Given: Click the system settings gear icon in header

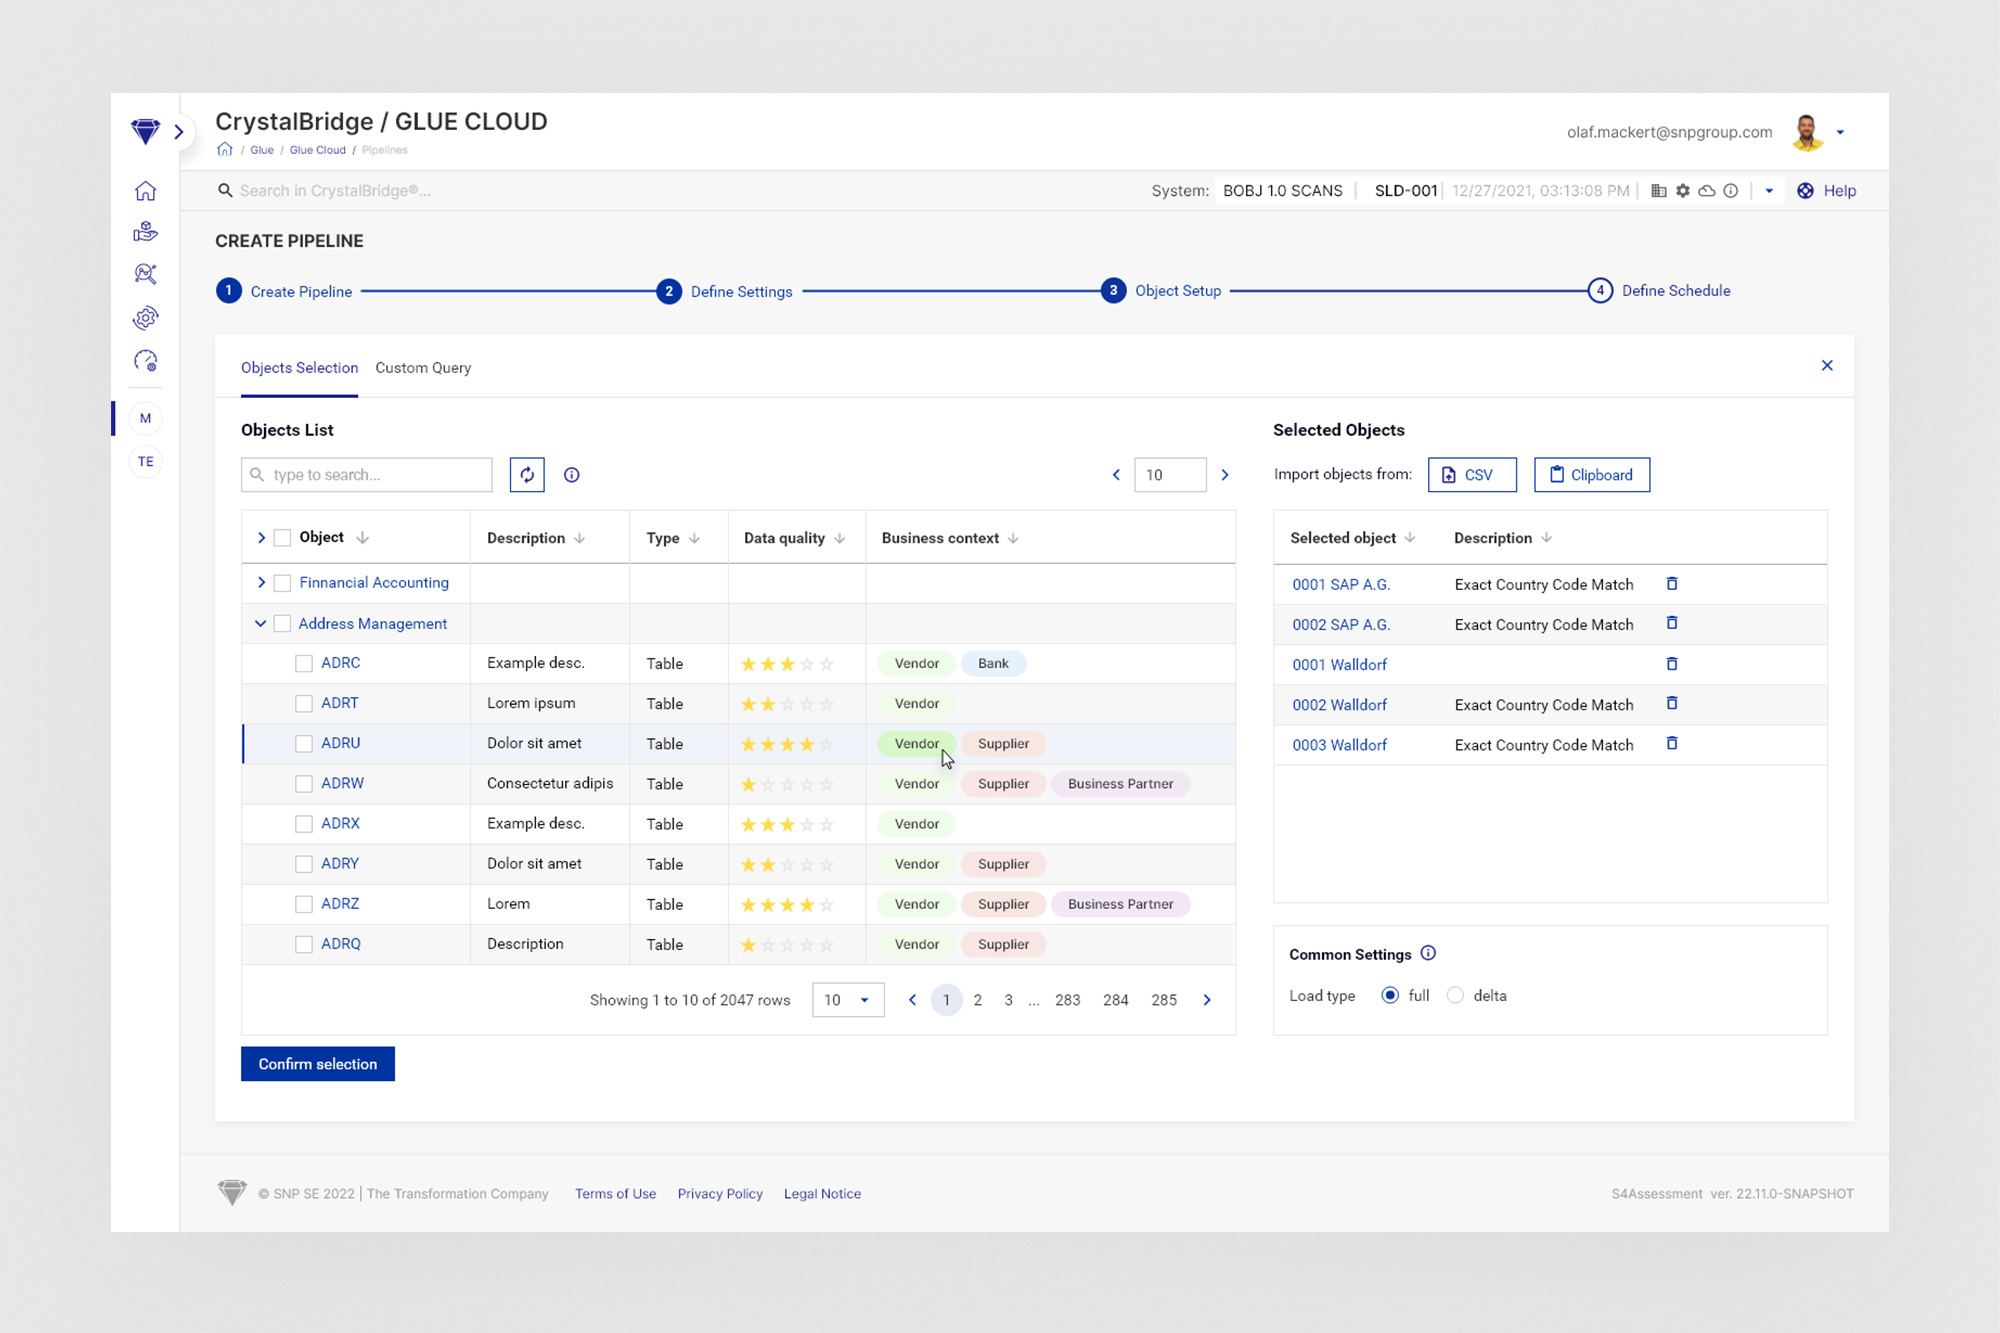Looking at the screenshot, I should pos(1683,191).
